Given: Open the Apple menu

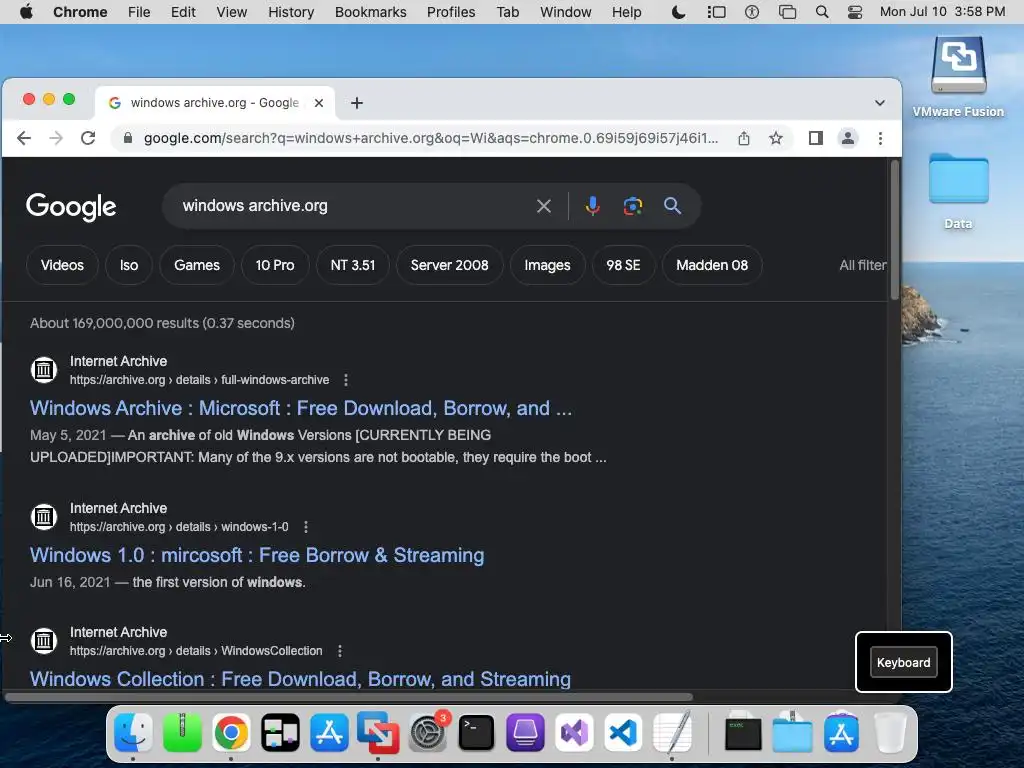Looking at the screenshot, I should (26, 12).
